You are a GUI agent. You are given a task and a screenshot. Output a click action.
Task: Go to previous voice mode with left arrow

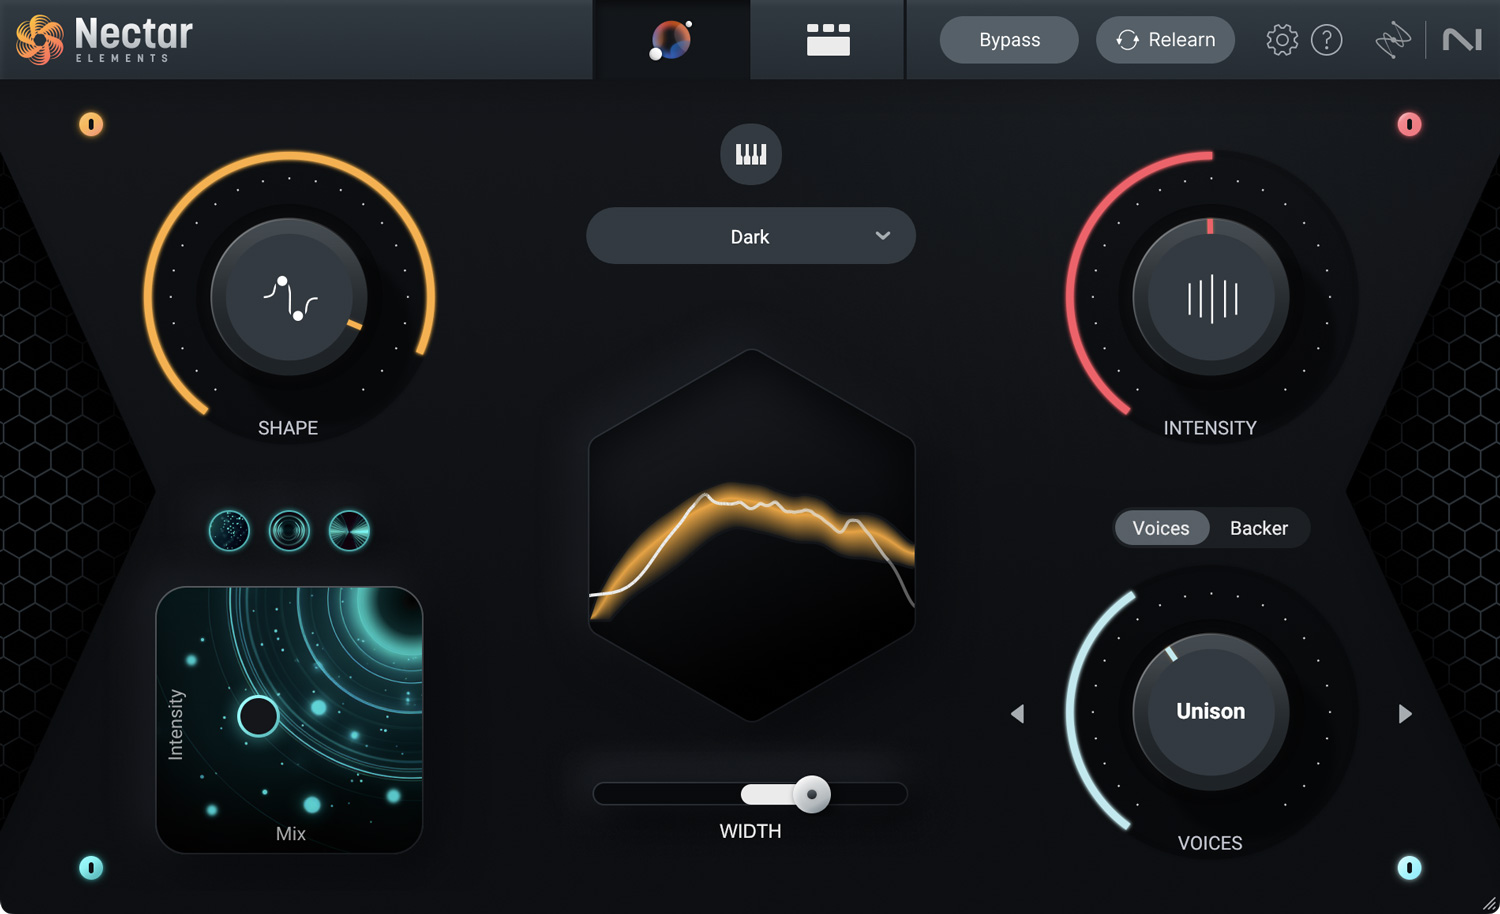point(1017,713)
